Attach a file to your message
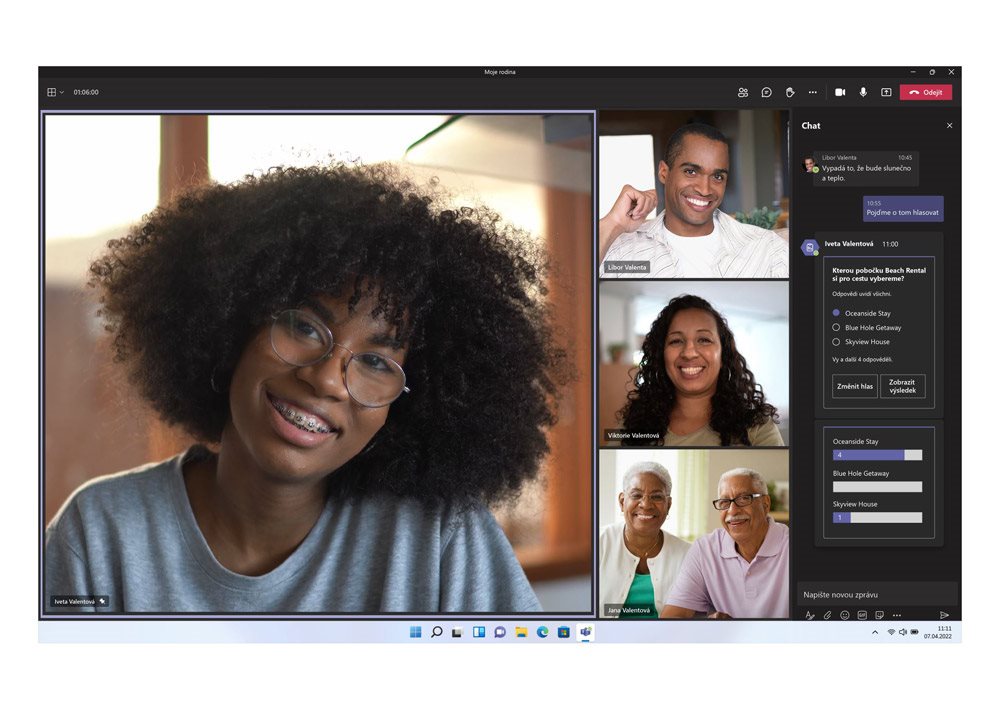Image resolution: width=1000 pixels, height=709 pixels. pyautogui.click(x=827, y=614)
